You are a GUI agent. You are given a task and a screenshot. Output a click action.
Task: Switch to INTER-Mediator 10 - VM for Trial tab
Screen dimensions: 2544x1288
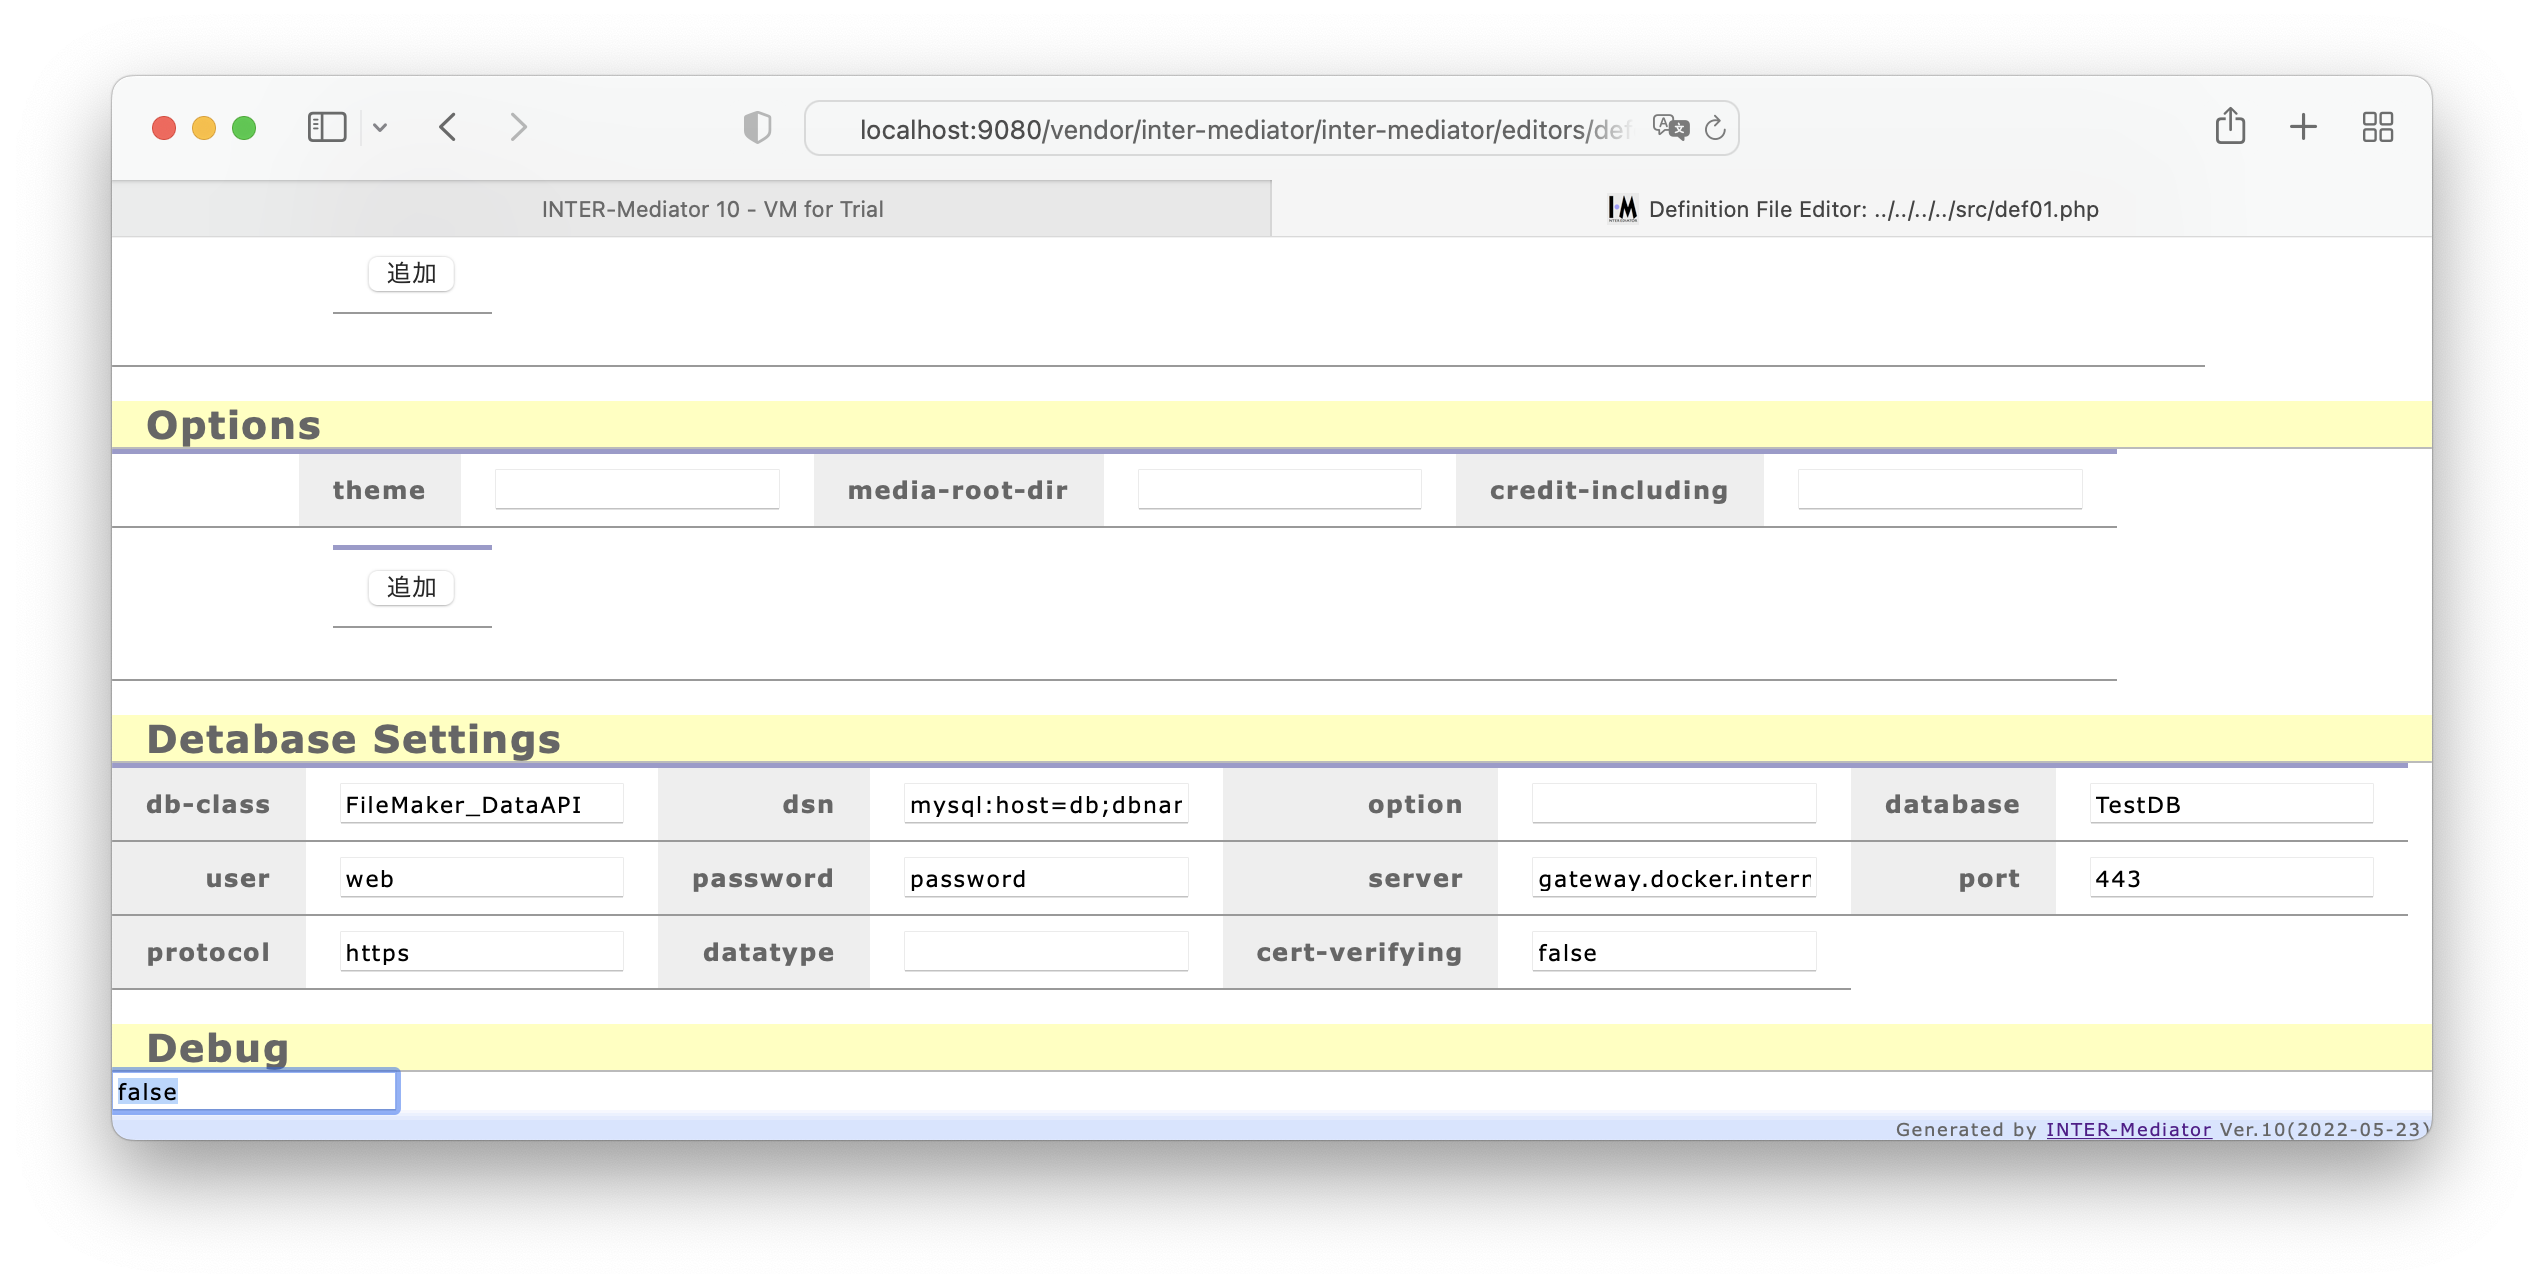691,209
